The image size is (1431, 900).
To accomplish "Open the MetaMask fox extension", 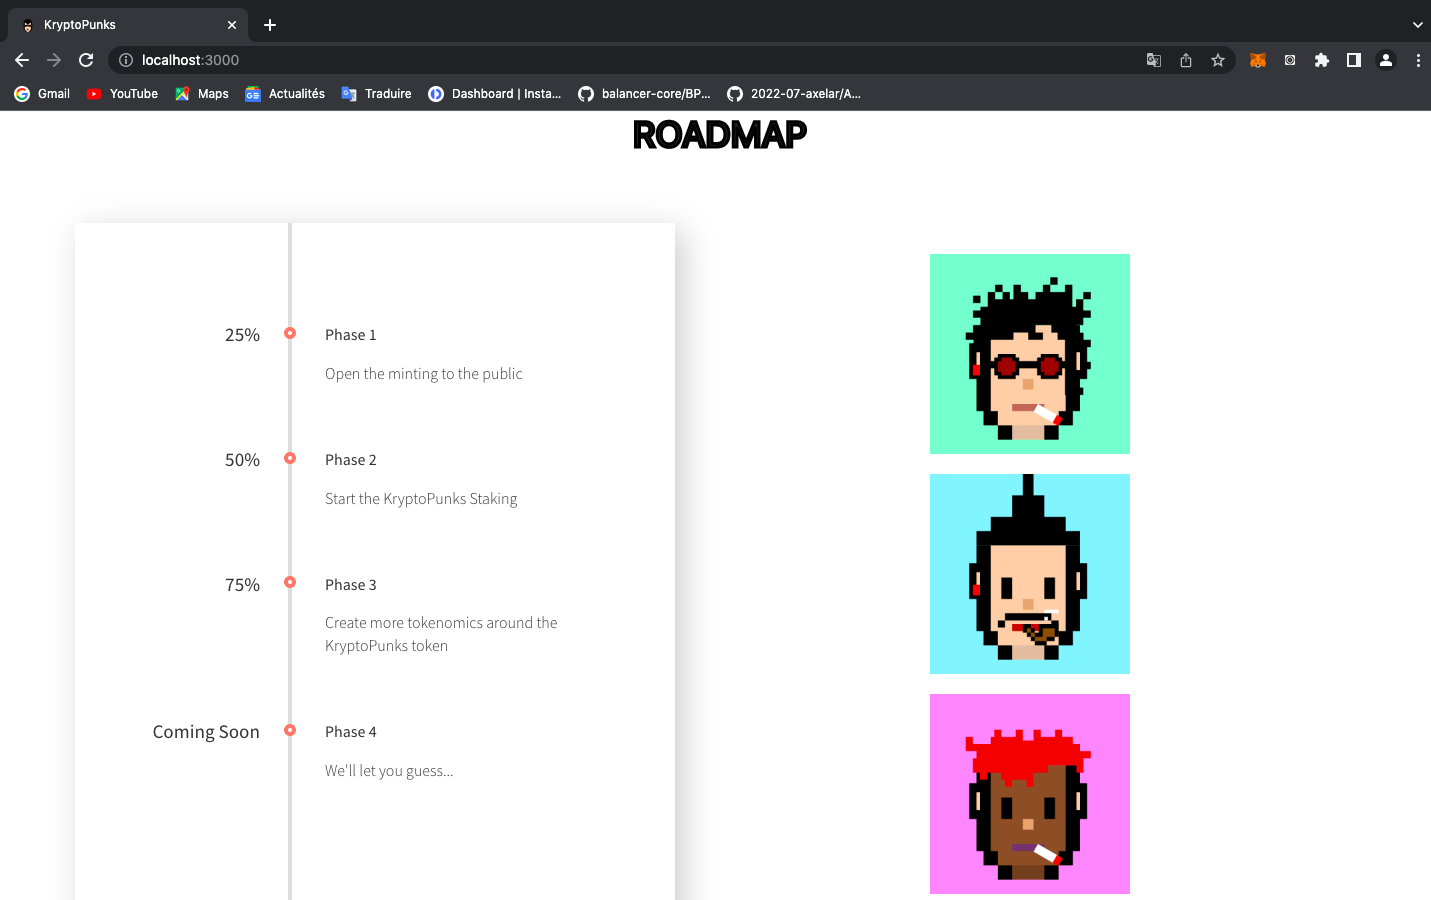I will coord(1258,60).
